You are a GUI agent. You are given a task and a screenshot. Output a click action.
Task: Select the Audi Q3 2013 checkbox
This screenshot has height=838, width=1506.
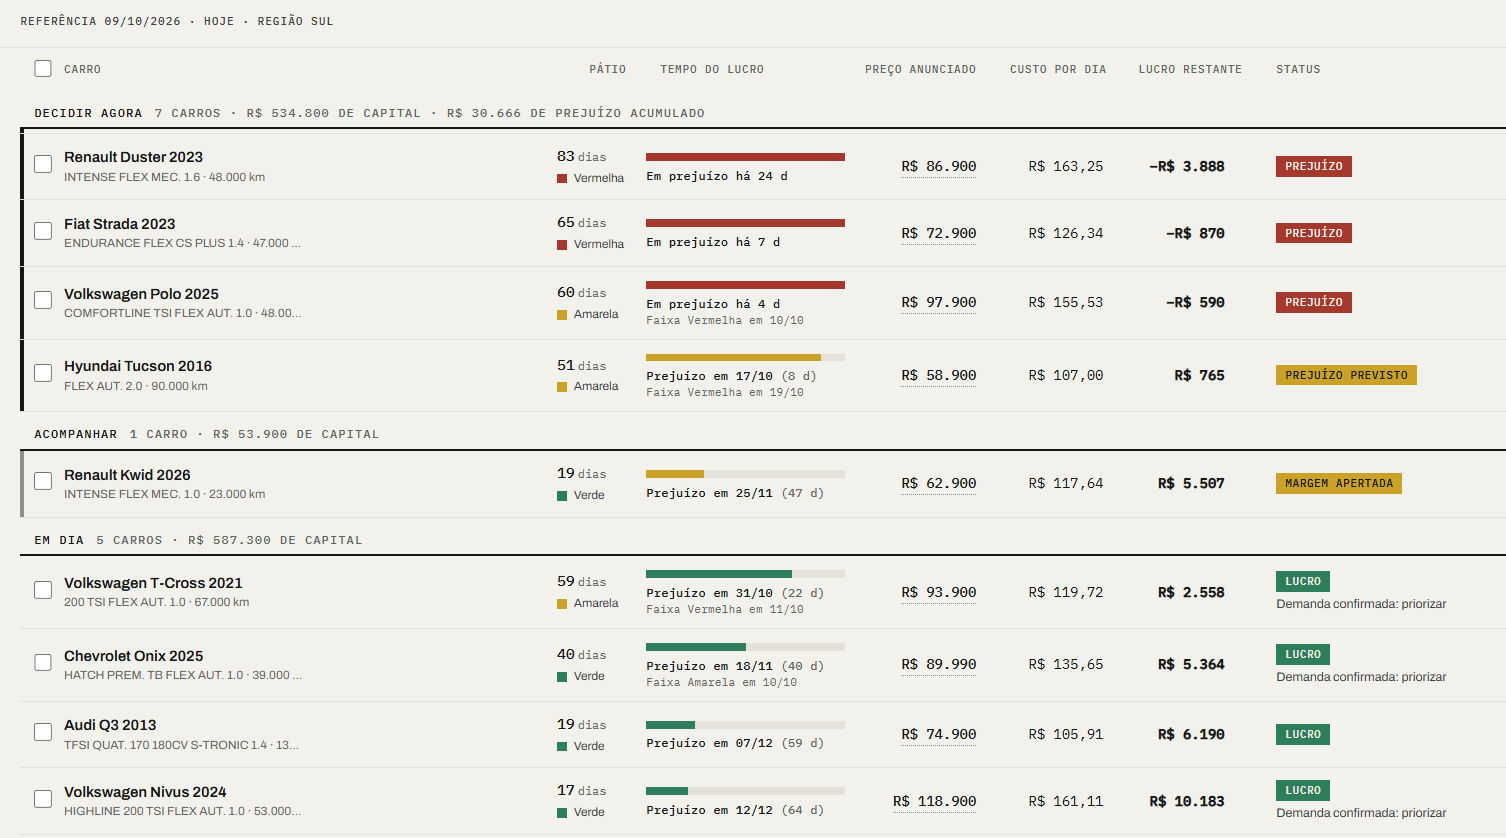43,732
